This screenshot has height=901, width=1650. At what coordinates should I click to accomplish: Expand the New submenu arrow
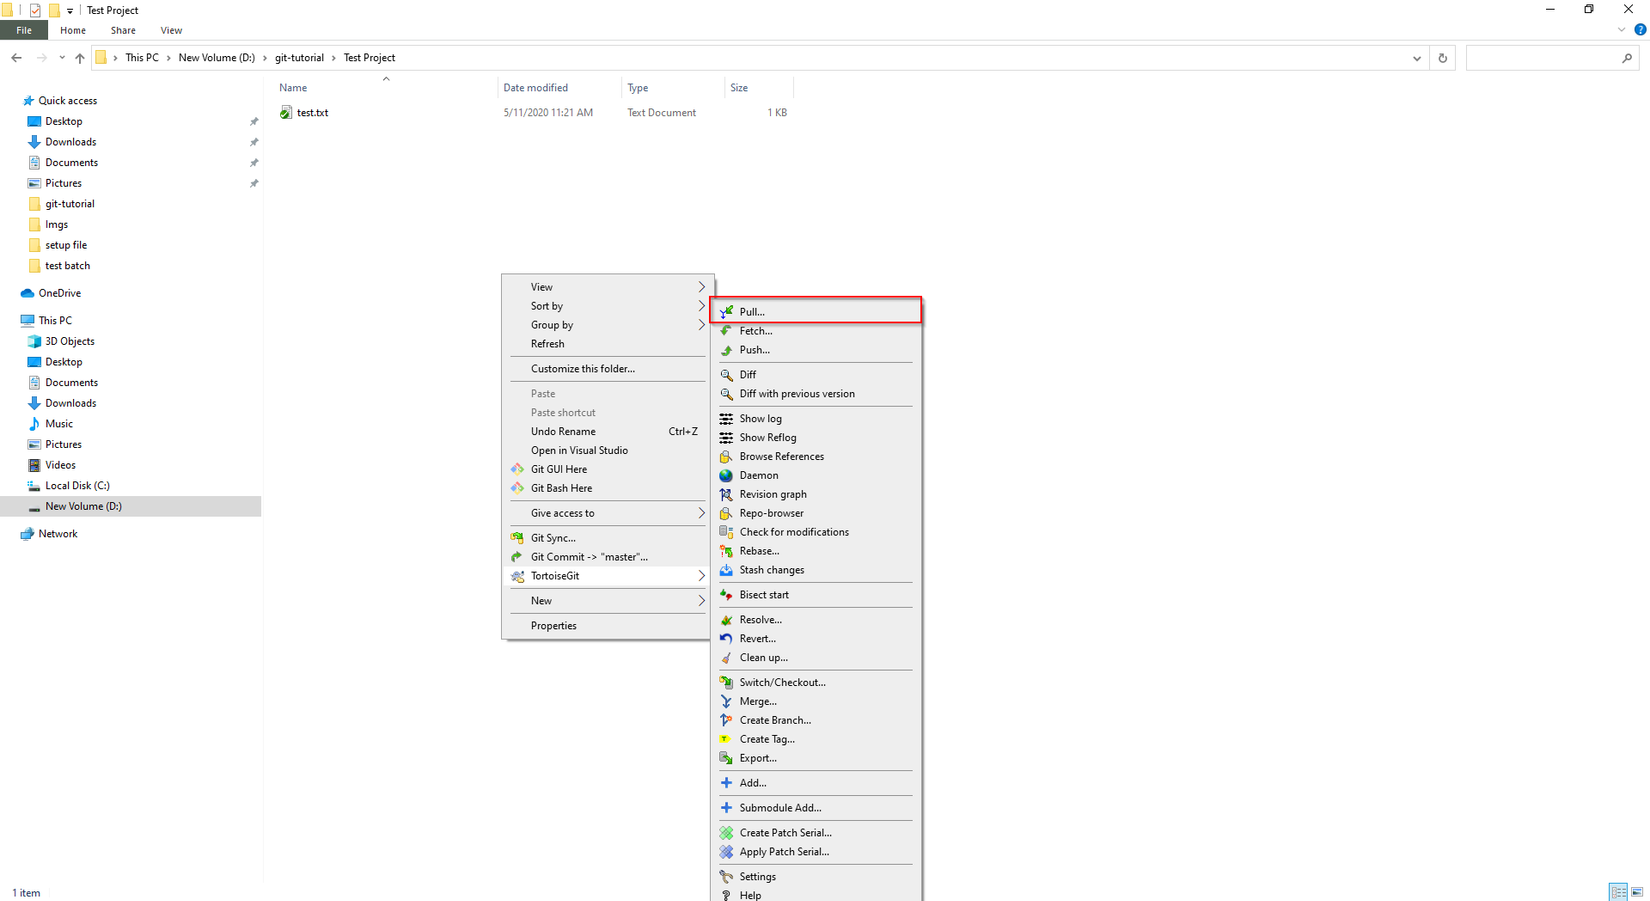701,601
